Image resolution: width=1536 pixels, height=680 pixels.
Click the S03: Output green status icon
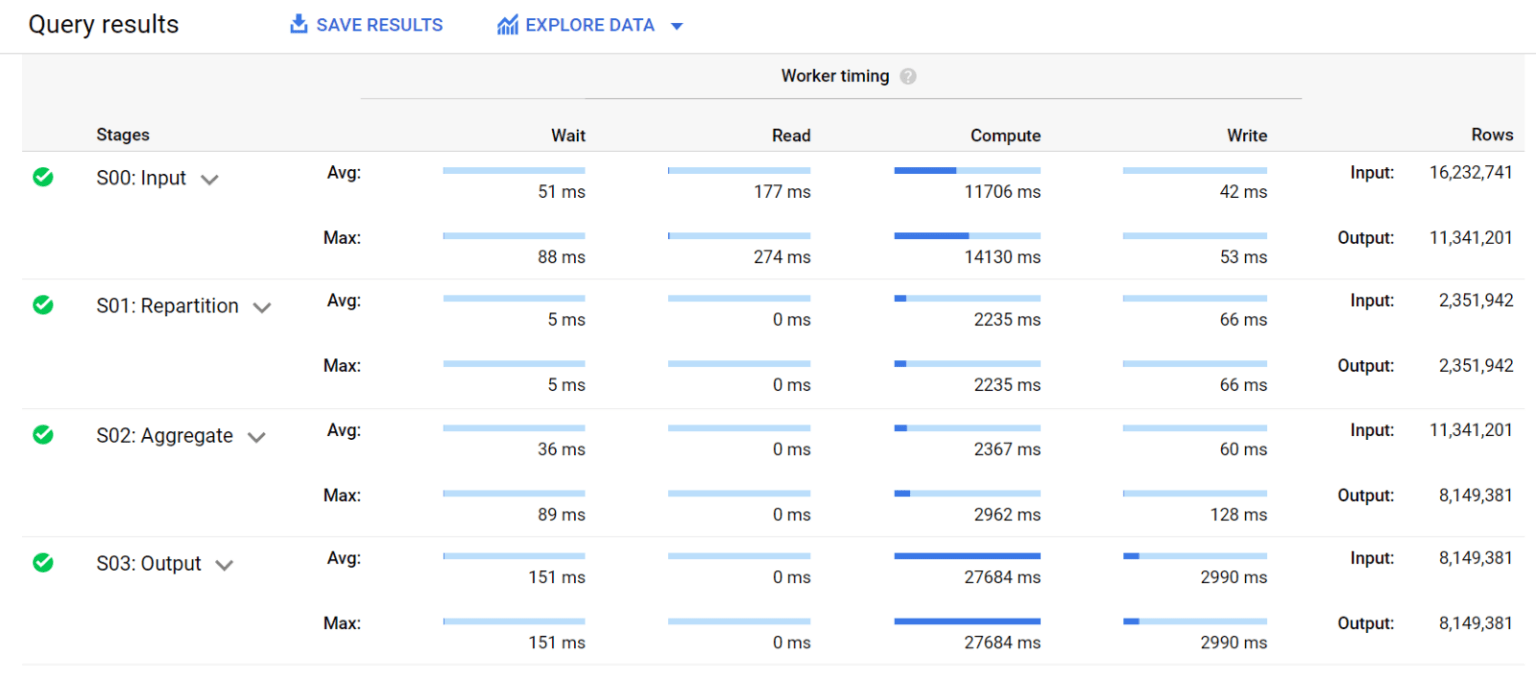tap(43, 563)
